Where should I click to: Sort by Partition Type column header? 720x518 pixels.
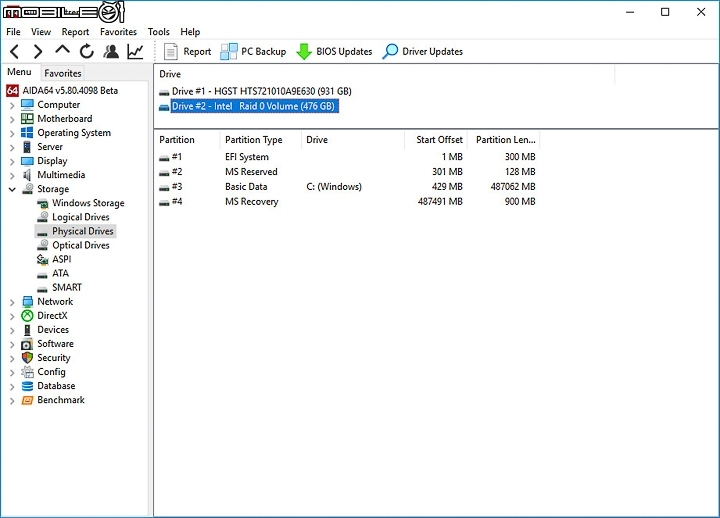261,140
